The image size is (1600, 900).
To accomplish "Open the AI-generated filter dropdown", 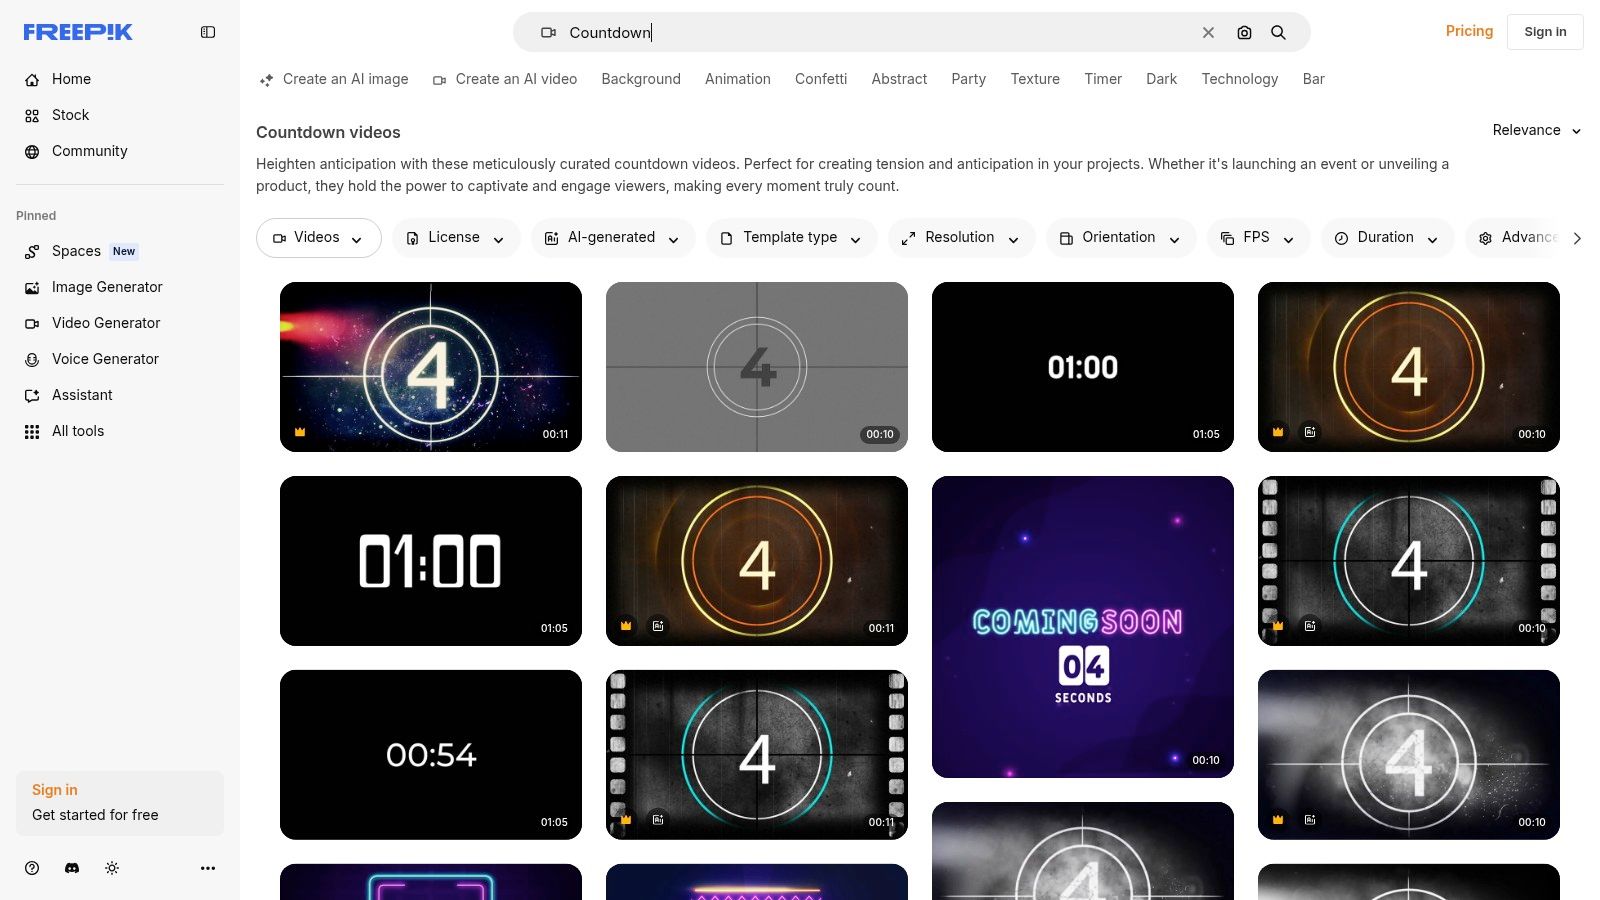I will click(x=613, y=238).
